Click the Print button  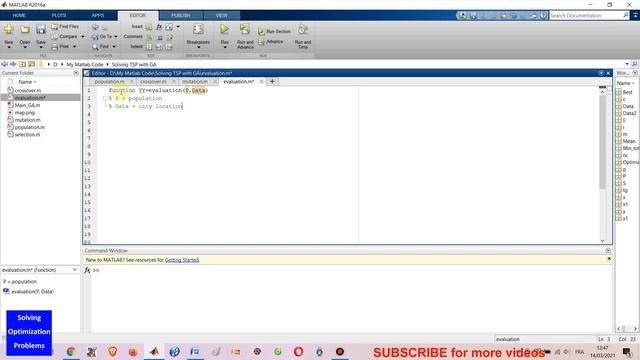coord(61,47)
